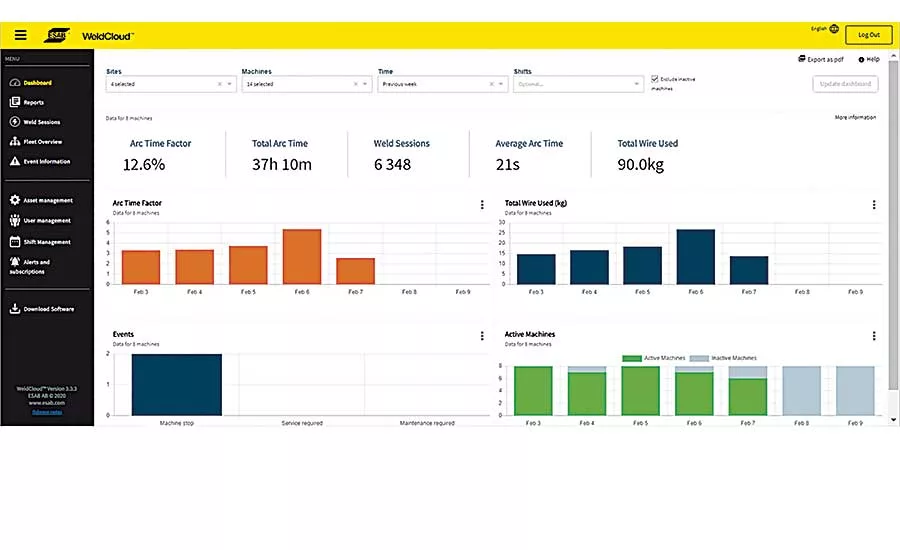Click the Feb 6 wire used bar
The height and width of the screenshot is (550, 900).
pyautogui.click(x=696, y=257)
